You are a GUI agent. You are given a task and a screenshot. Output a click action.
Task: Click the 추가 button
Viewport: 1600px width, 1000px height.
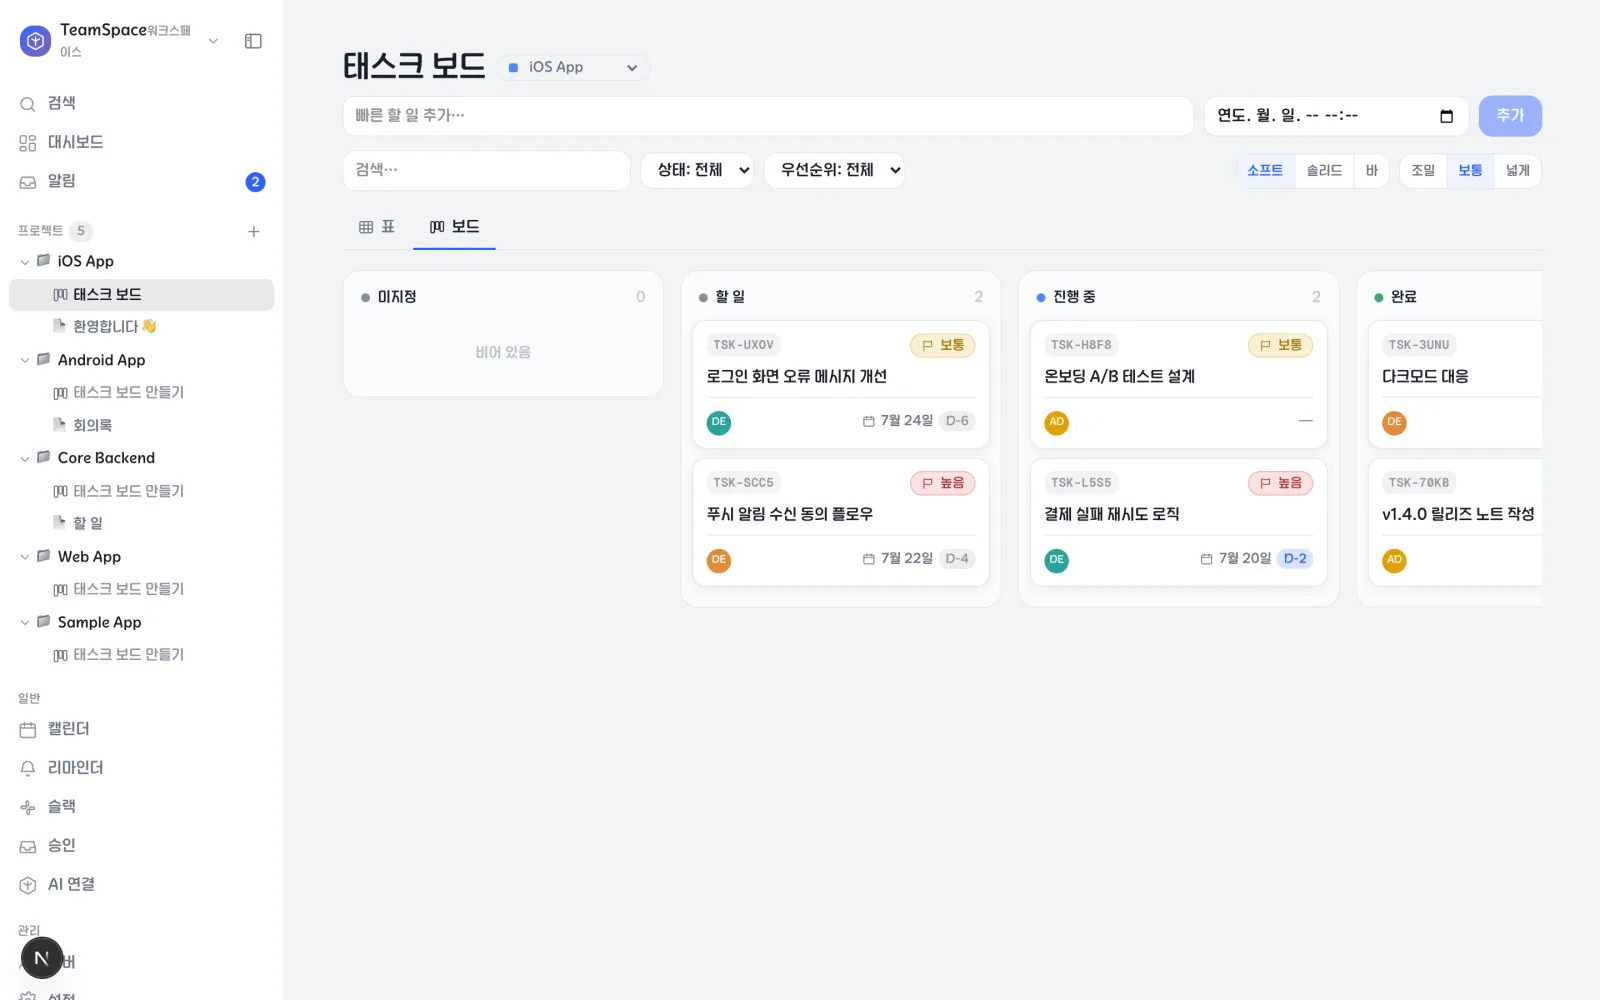1510,116
